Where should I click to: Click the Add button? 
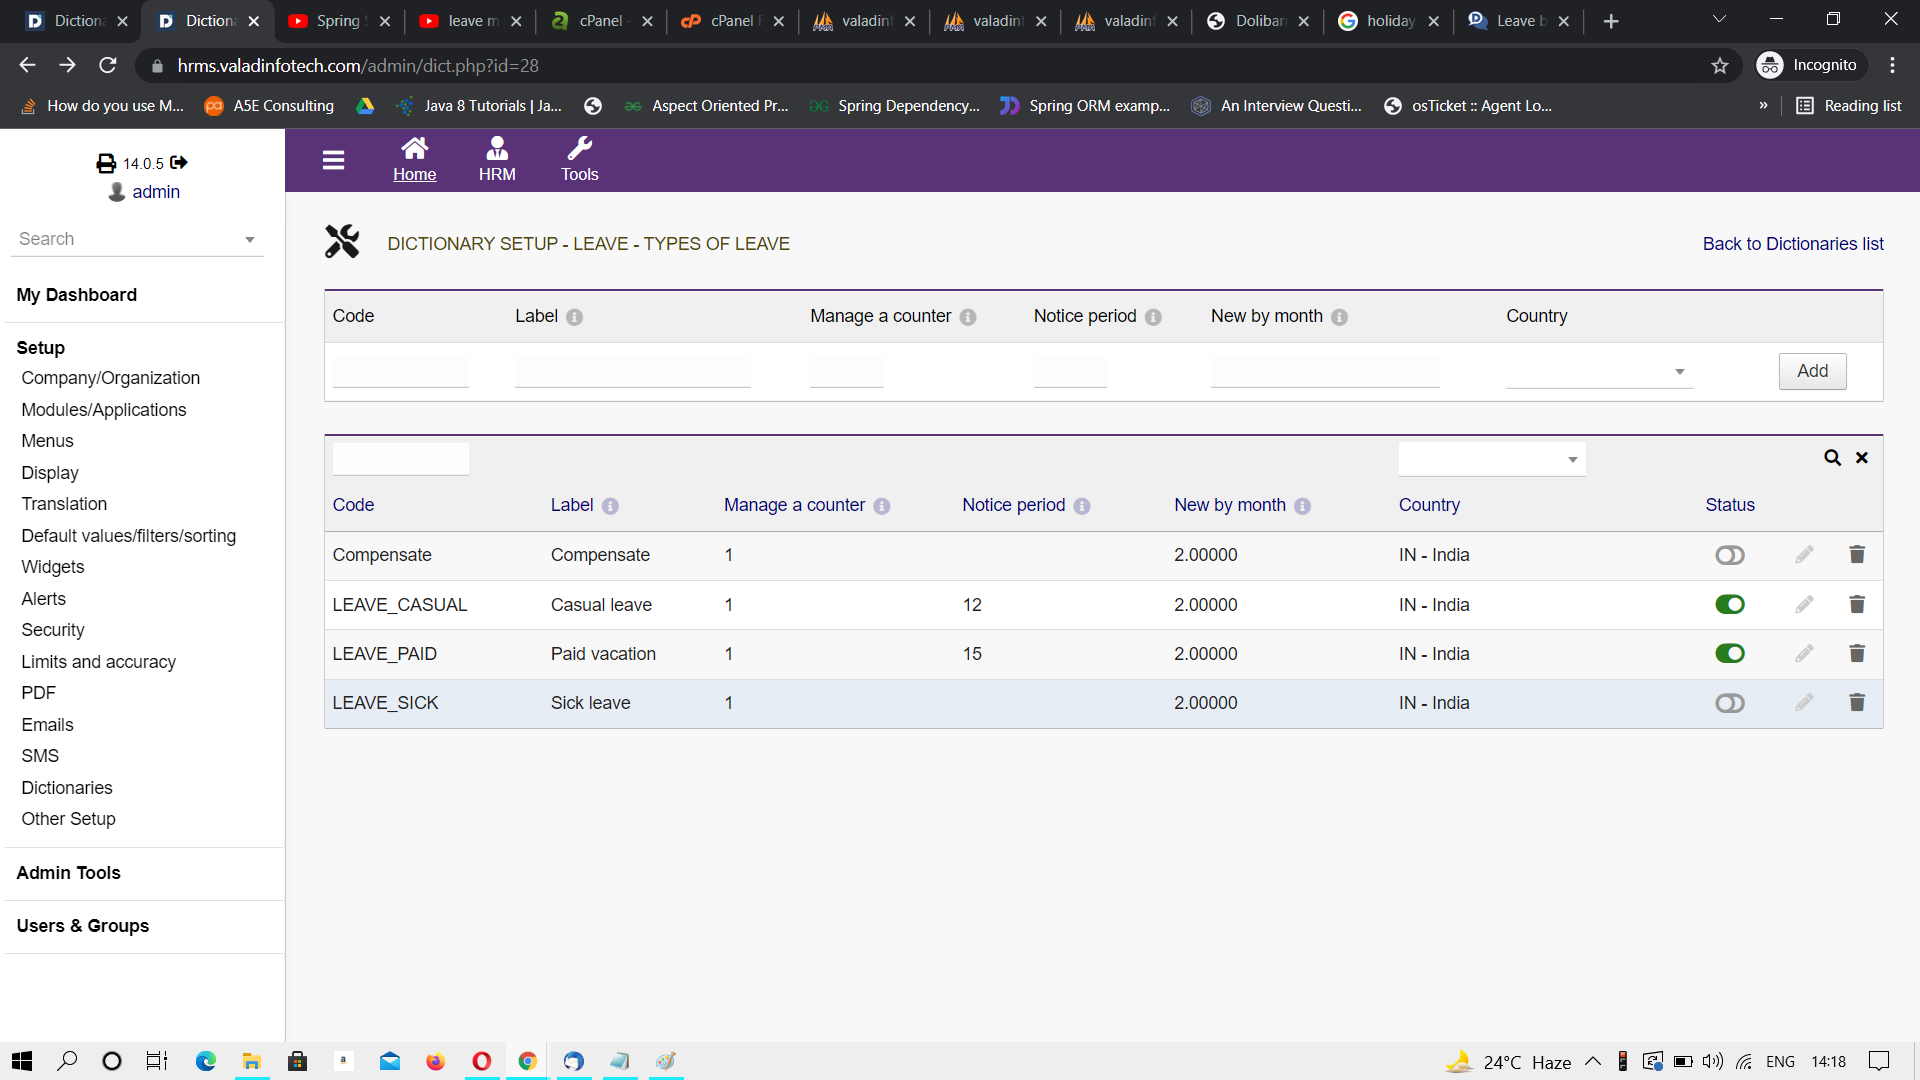pyautogui.click(x=1812, y=371)
